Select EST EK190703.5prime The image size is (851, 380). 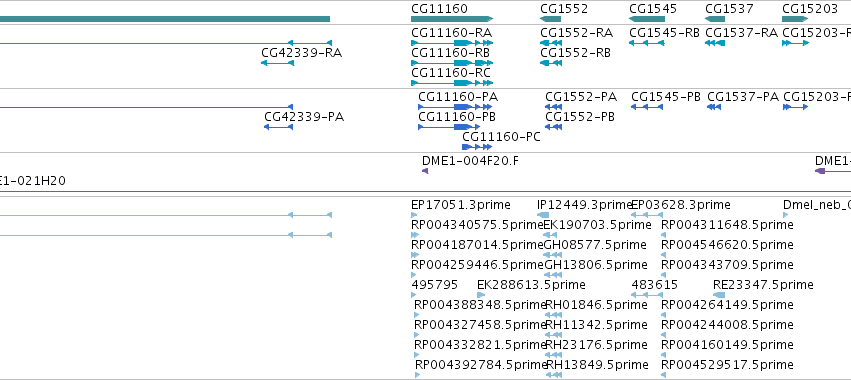tap(598, 225)
